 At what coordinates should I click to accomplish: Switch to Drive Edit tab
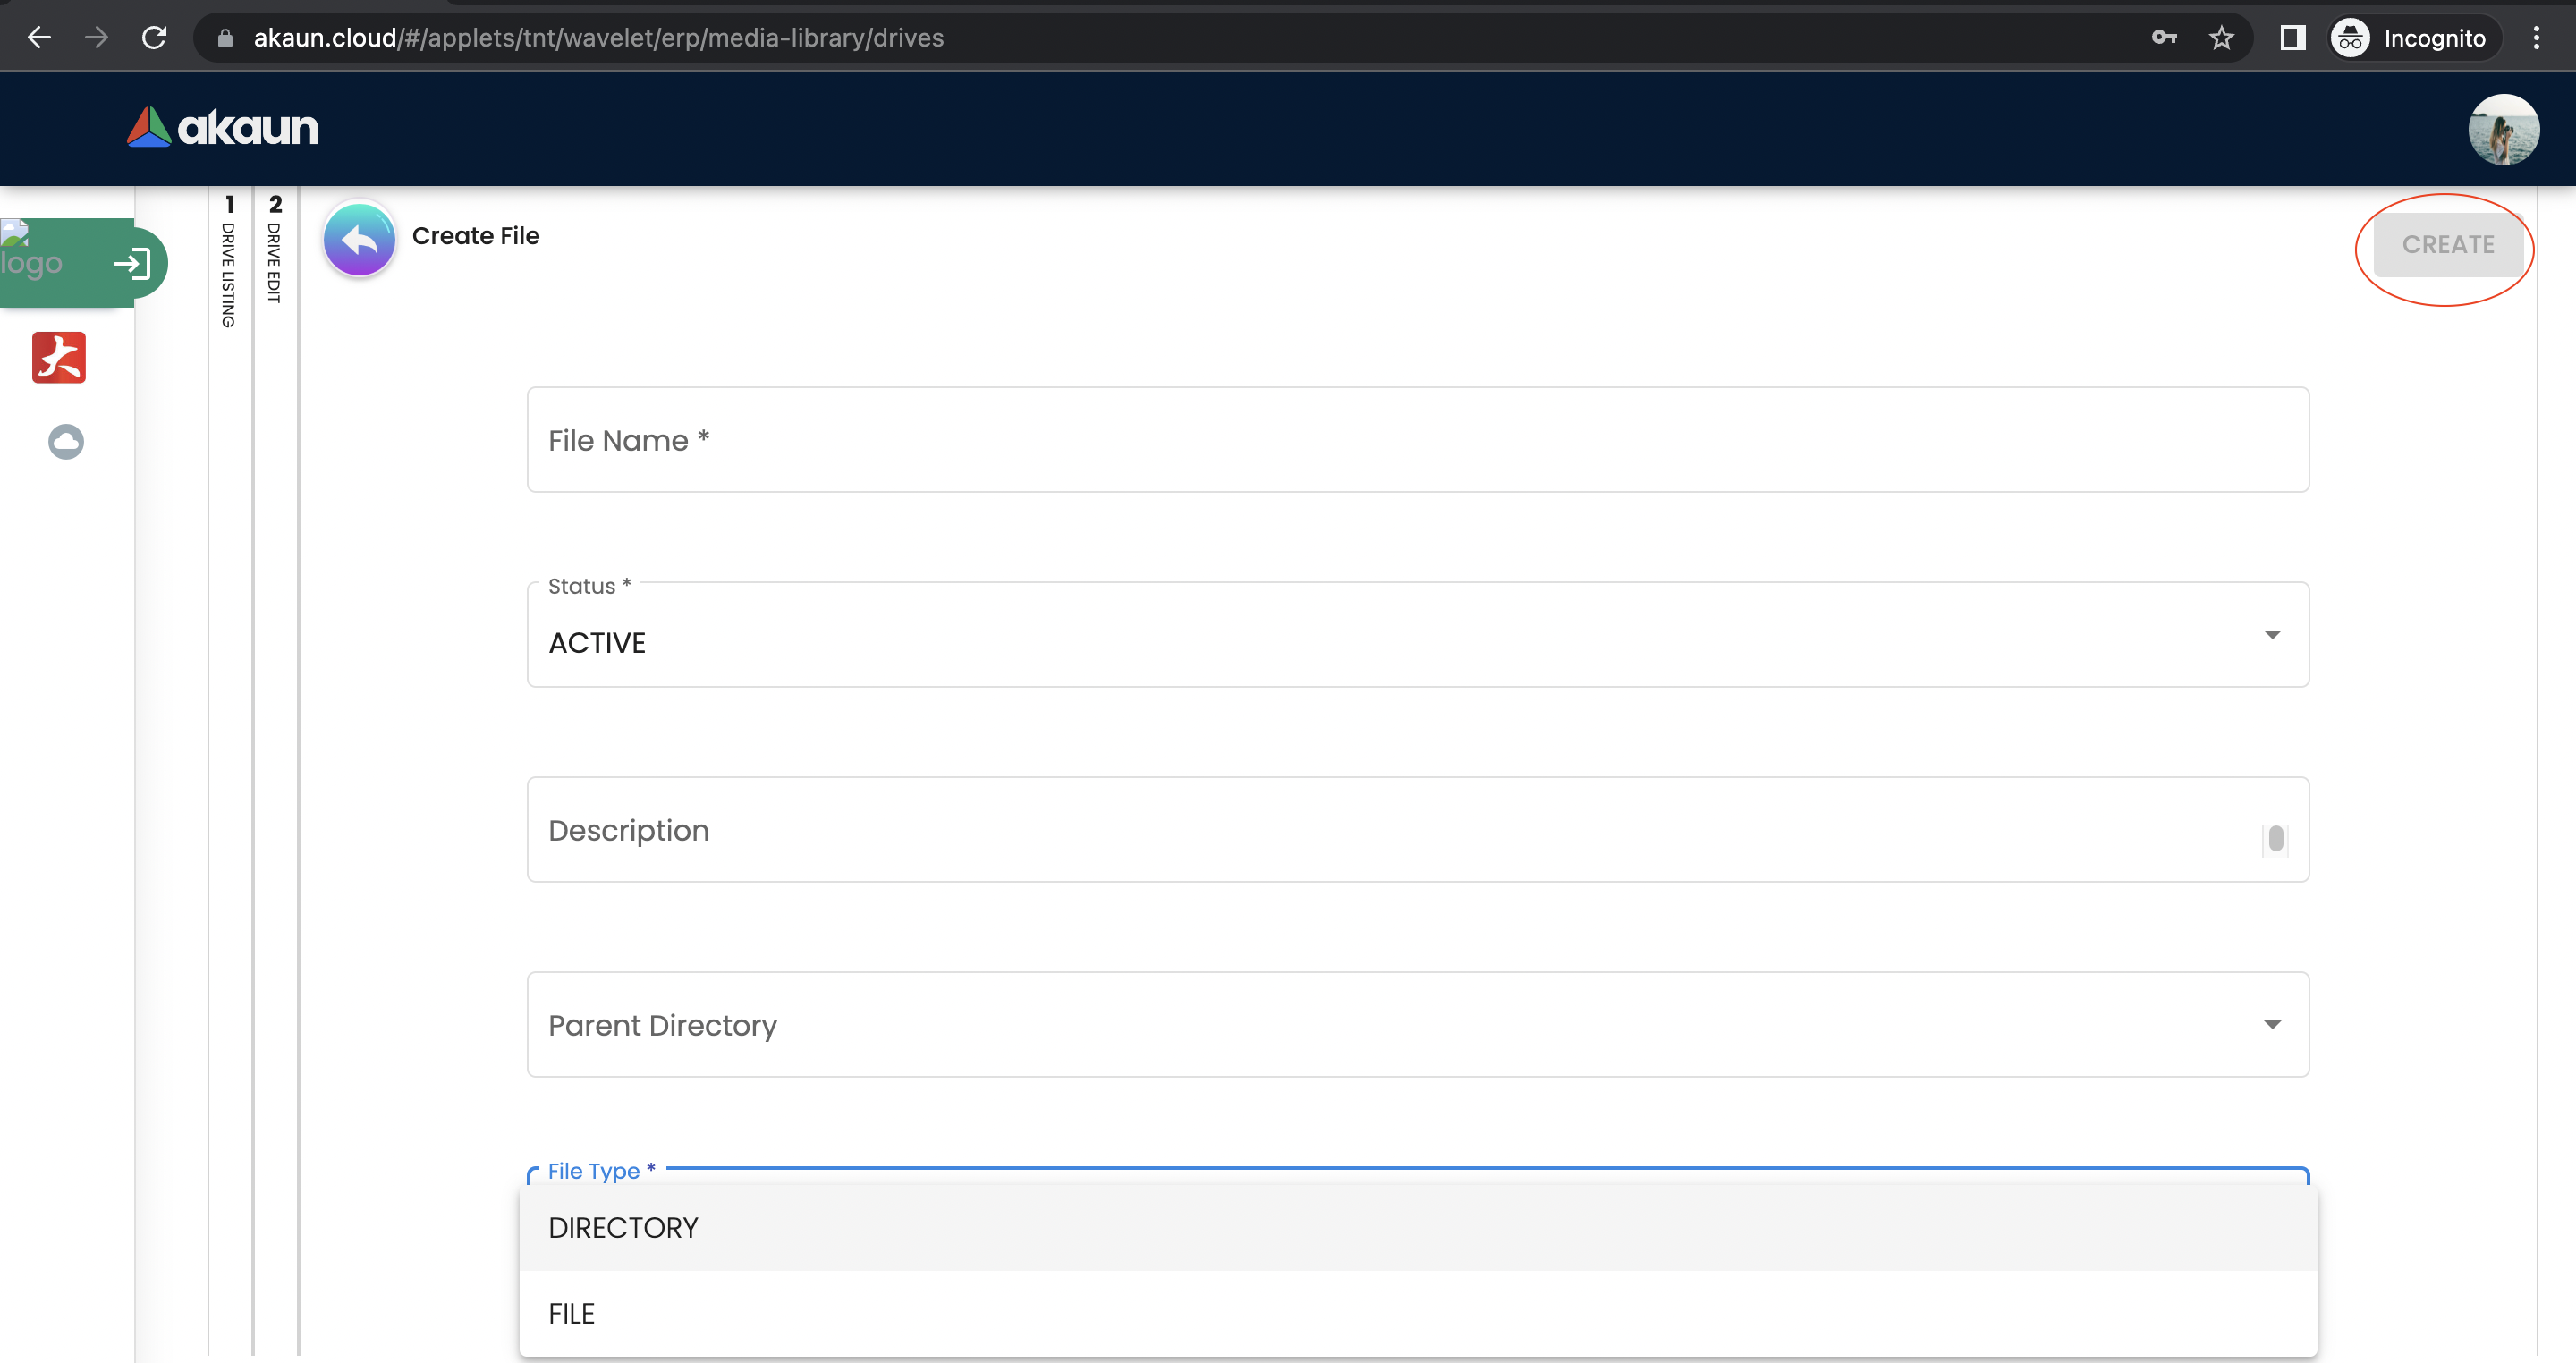[x=275, y=250]
